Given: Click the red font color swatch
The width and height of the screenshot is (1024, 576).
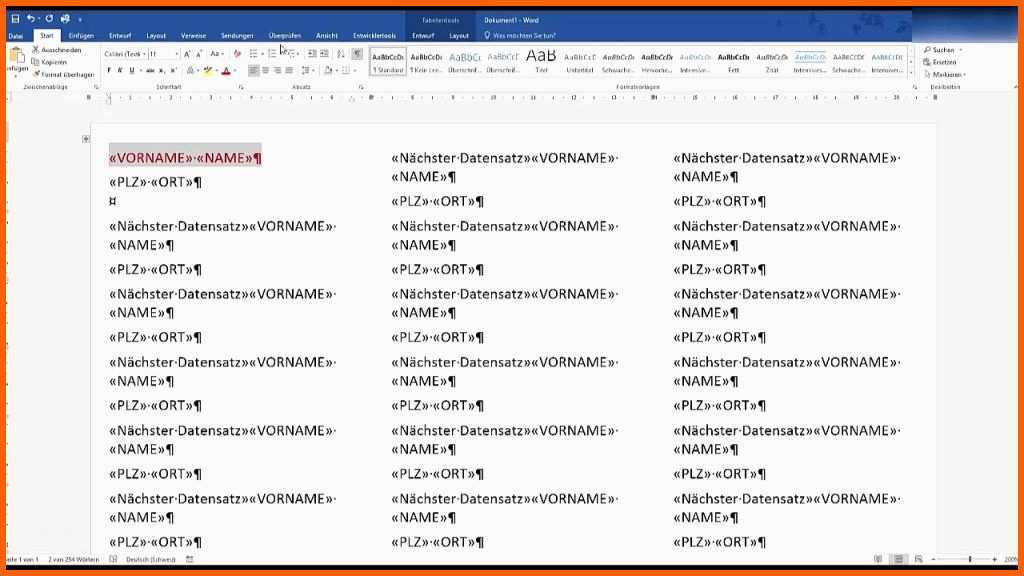Looking at the screenshot, I should (x=227, y=71).
